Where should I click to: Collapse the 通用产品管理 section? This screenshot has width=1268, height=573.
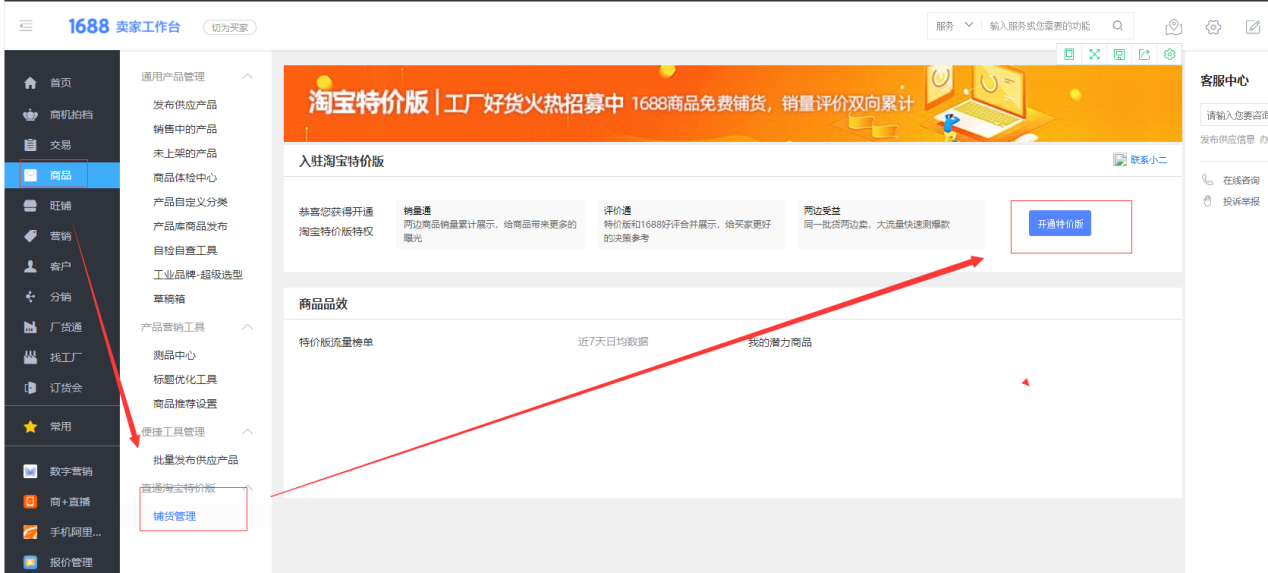(248, 77)
